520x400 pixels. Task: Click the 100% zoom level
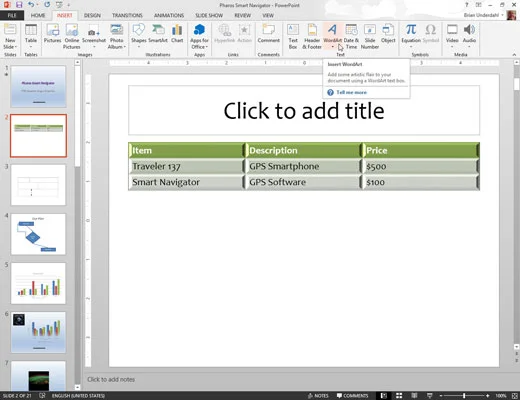[501, 396]
